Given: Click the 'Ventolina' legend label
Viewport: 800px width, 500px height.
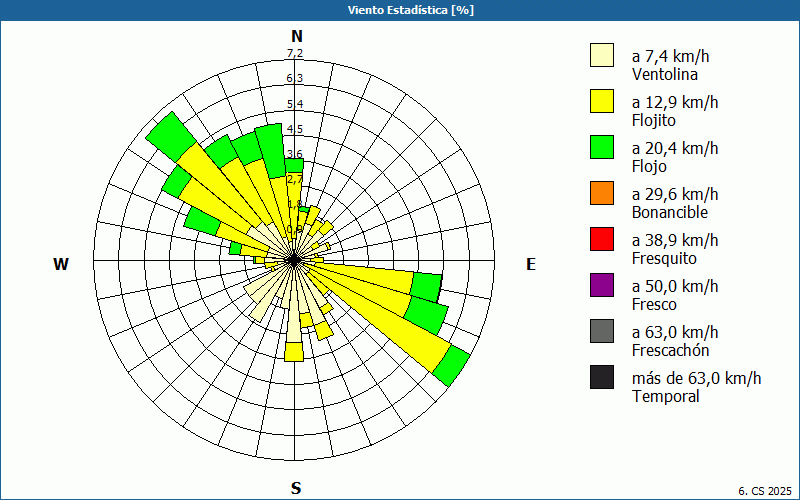Looking at the screenshot, I should [x=665, y=74].
